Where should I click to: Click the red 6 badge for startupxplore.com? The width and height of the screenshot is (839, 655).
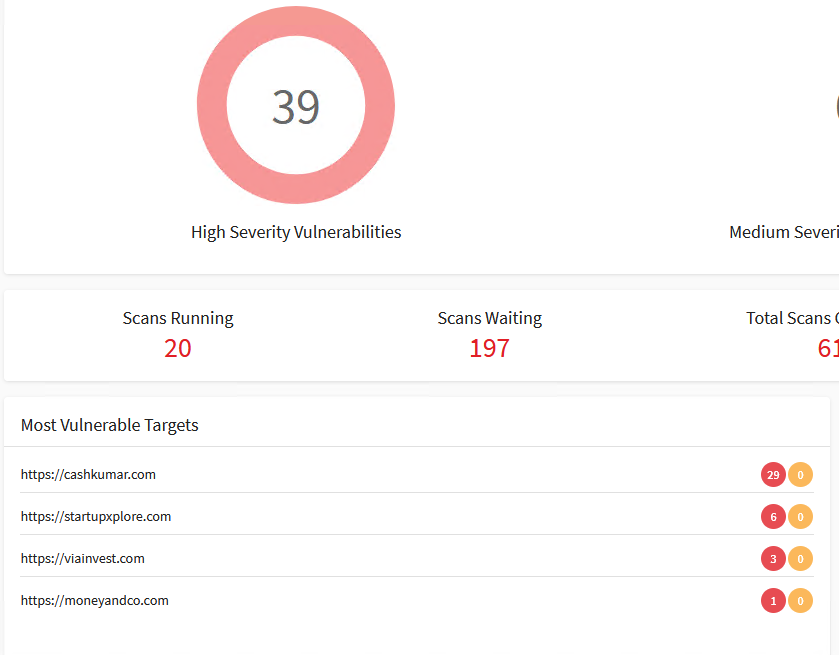coord(773,517)
